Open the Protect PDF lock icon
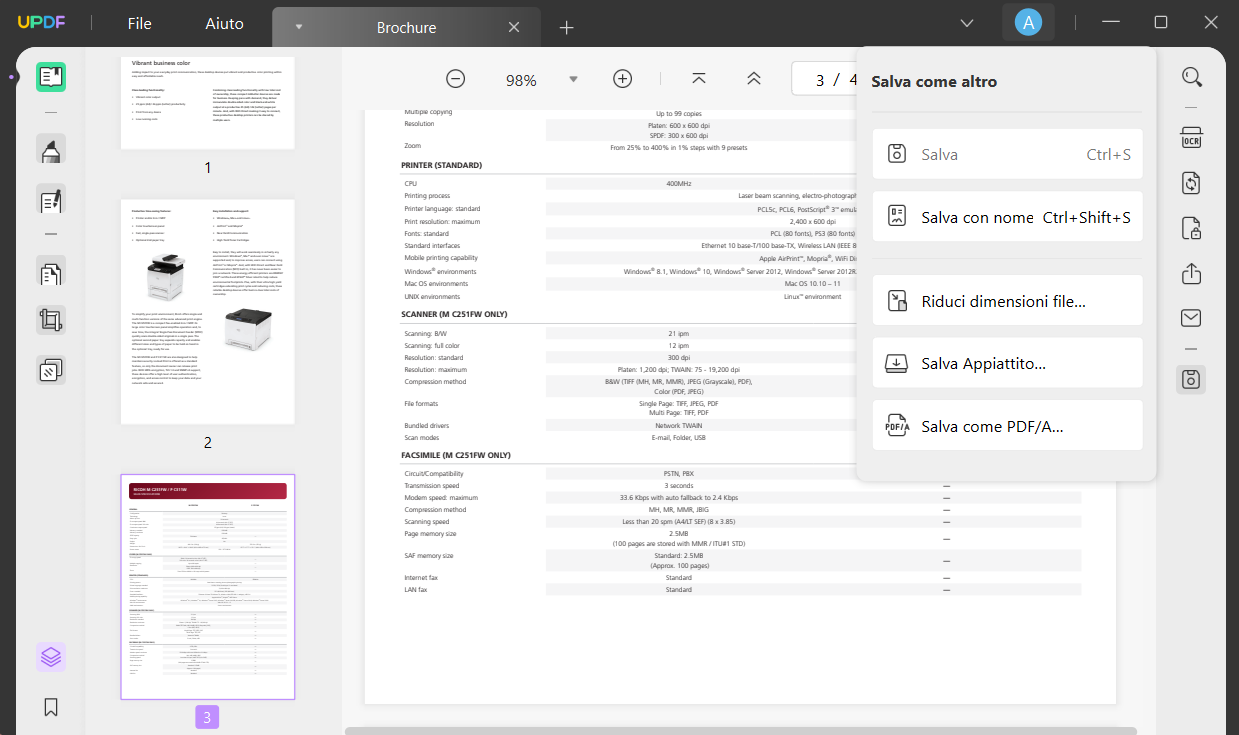The image size is (1239, 735). [1190, 228]
